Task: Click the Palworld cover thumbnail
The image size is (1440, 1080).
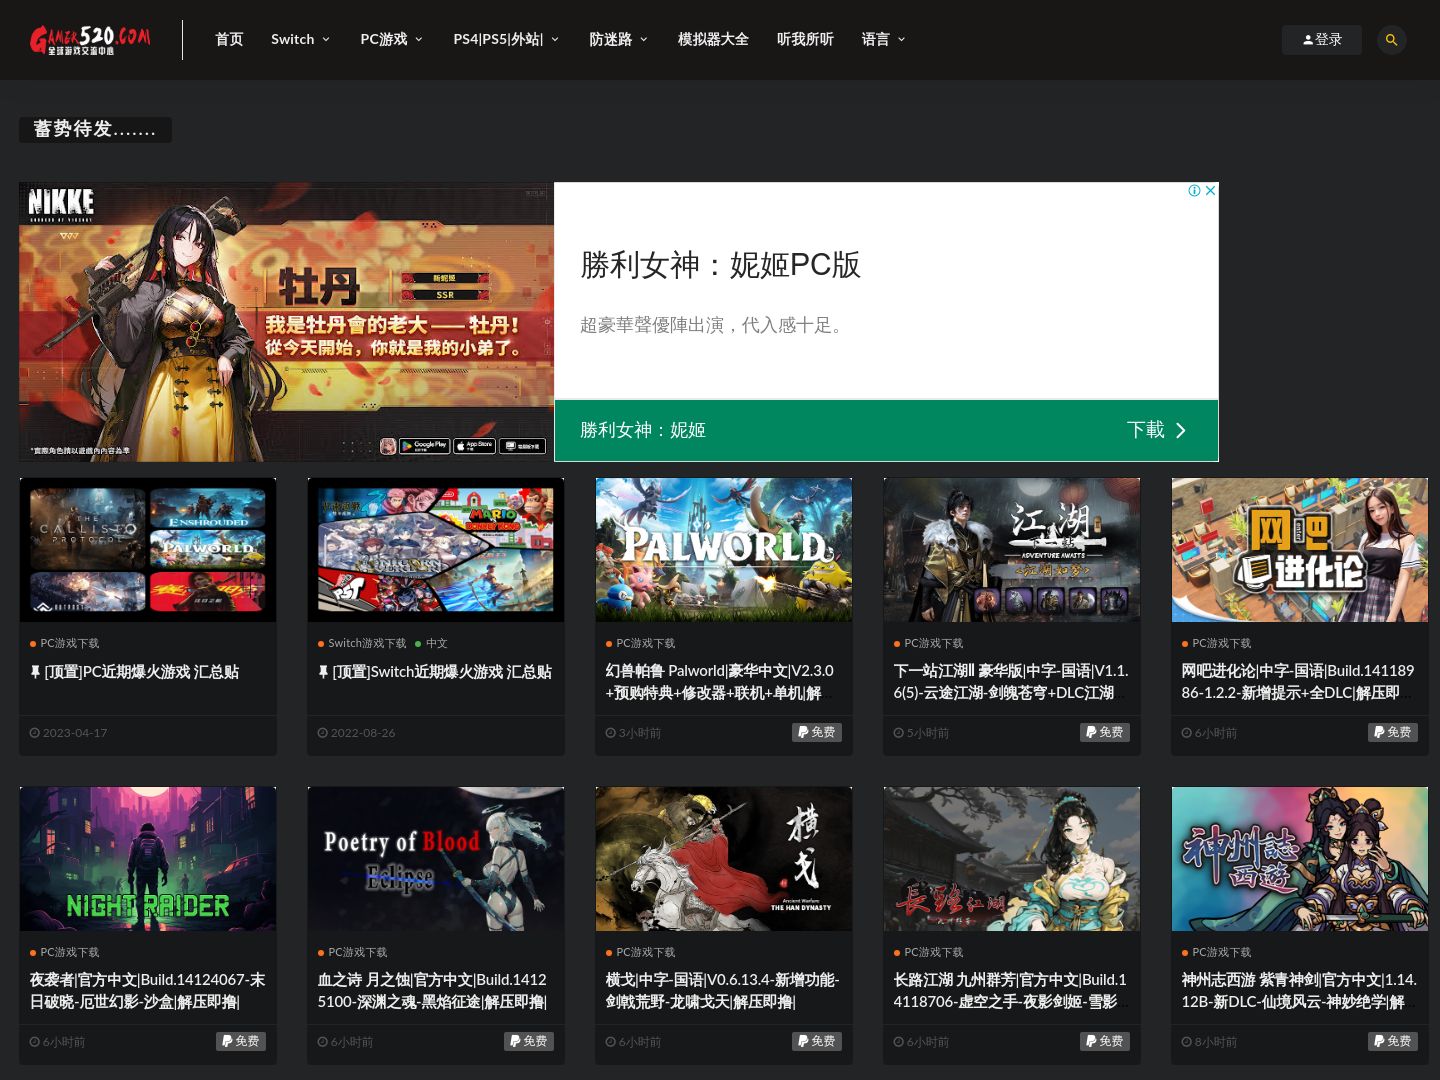Action: (x=724, y=550)
